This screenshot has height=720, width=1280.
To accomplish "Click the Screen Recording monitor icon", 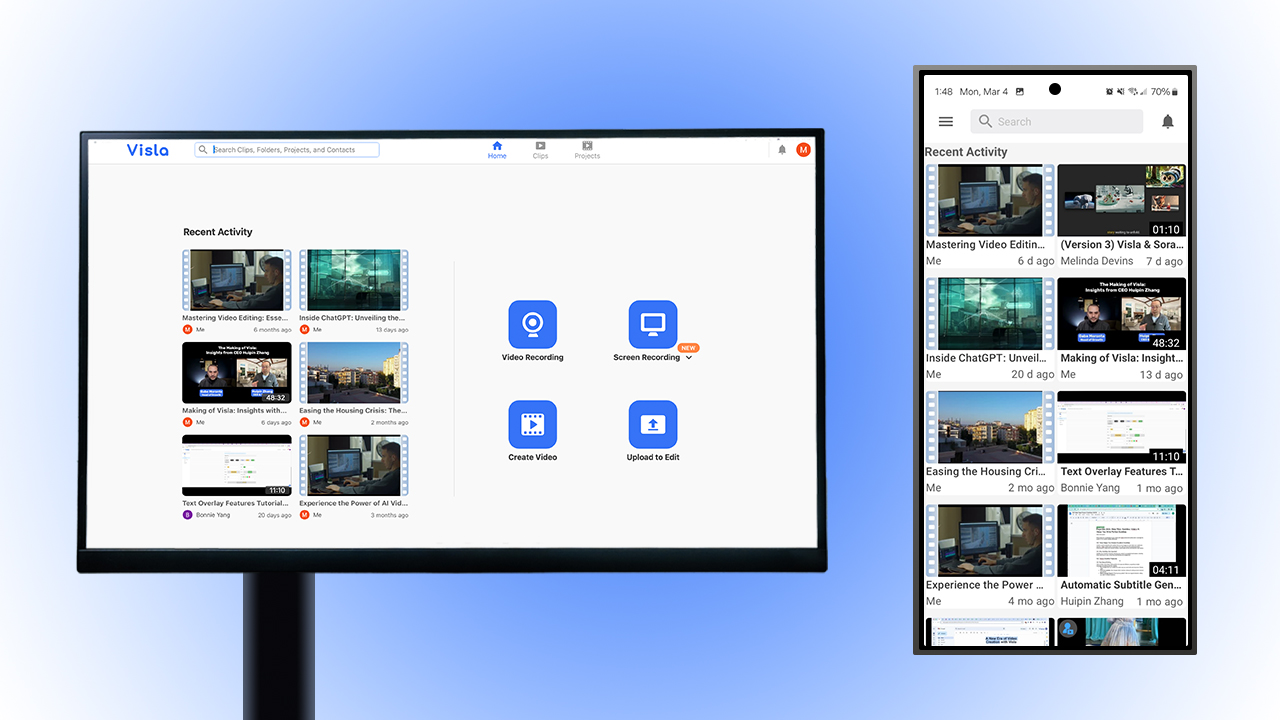I will coord(653,325).
